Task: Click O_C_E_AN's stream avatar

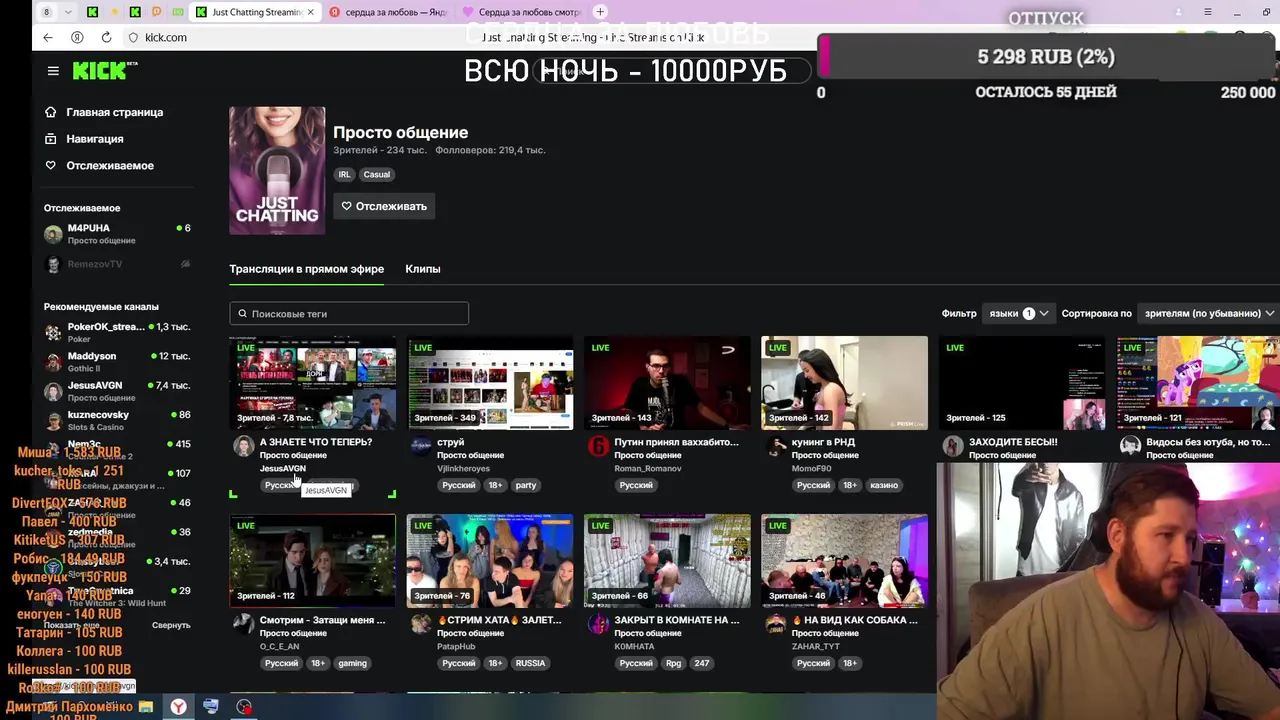Action: (x=243, y=624)
